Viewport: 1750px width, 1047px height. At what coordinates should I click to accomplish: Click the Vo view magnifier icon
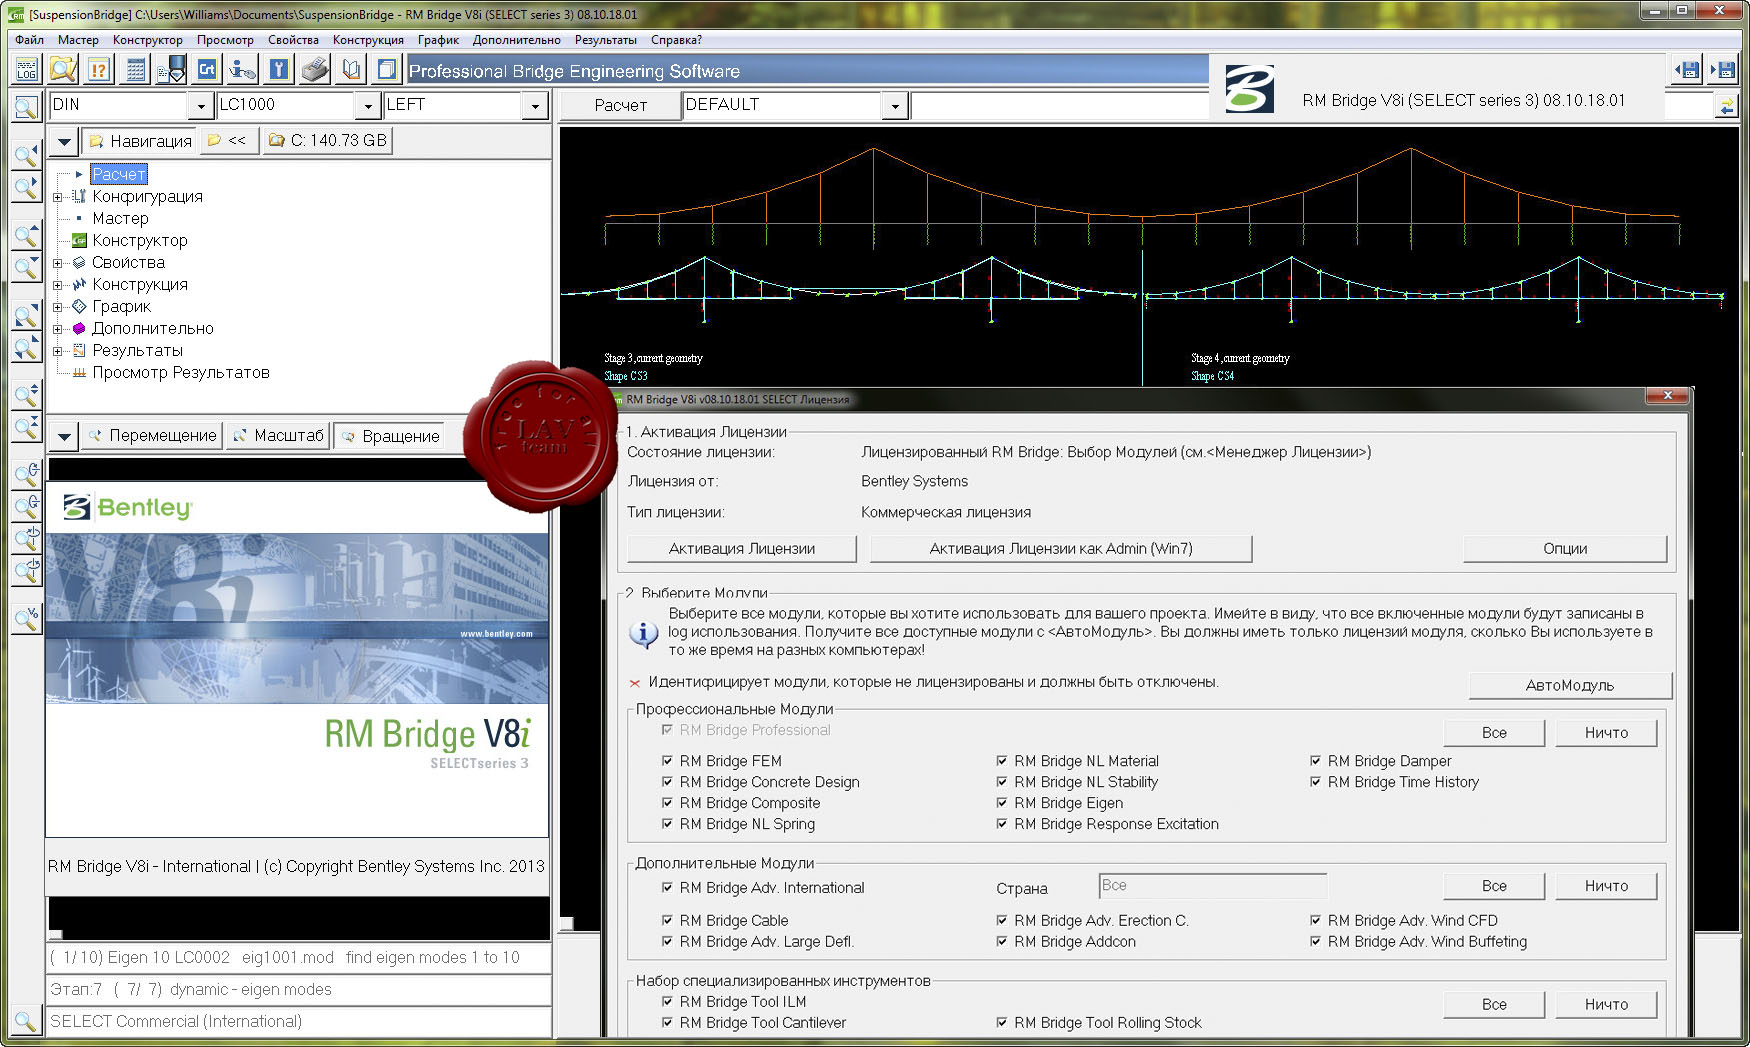[x=27, y=618]
